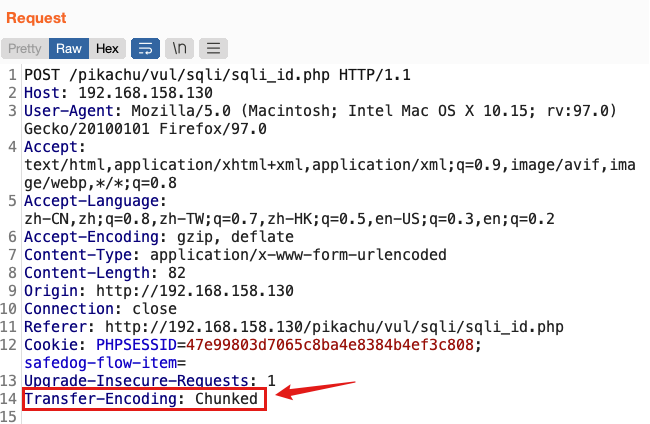Switch to the Raw view tab

pos(69,48)
